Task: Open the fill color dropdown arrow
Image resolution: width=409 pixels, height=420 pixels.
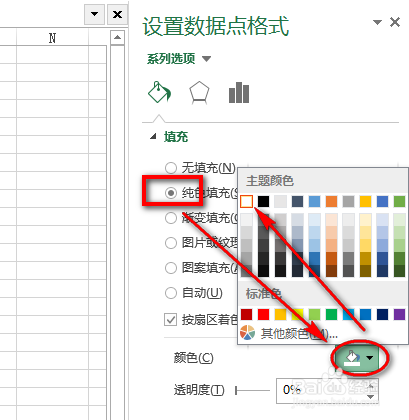Action: tap(370, 358)
